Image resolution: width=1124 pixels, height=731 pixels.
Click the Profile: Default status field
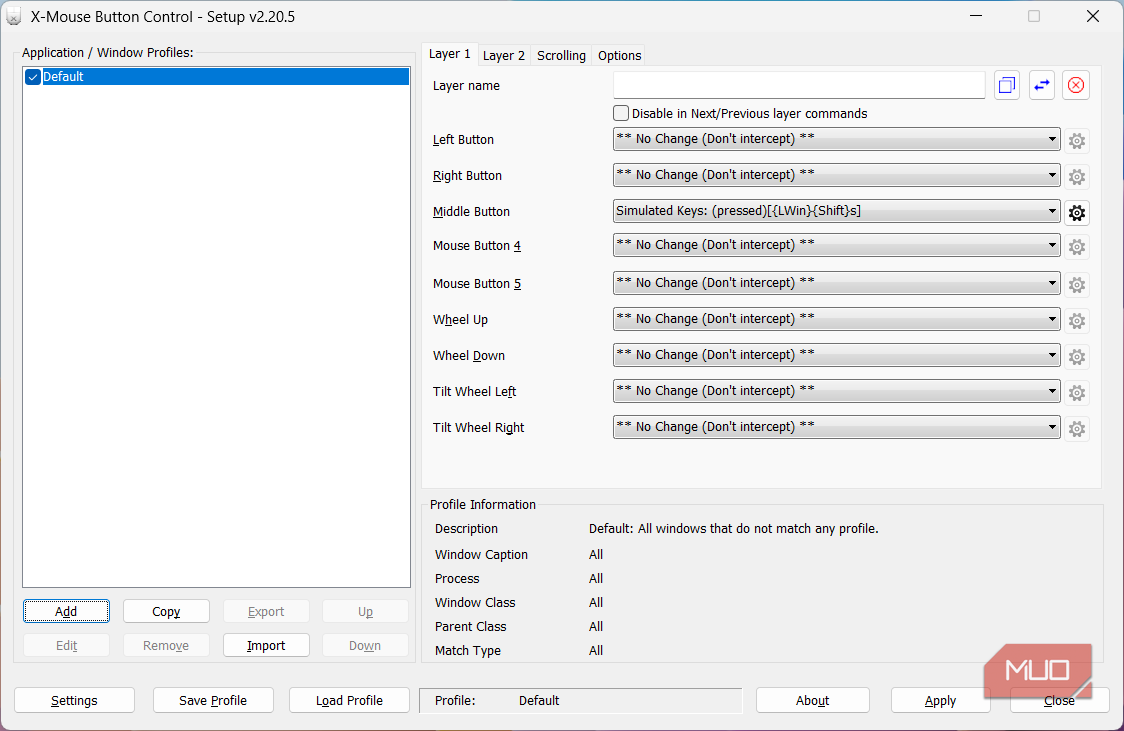coord(581,700)
